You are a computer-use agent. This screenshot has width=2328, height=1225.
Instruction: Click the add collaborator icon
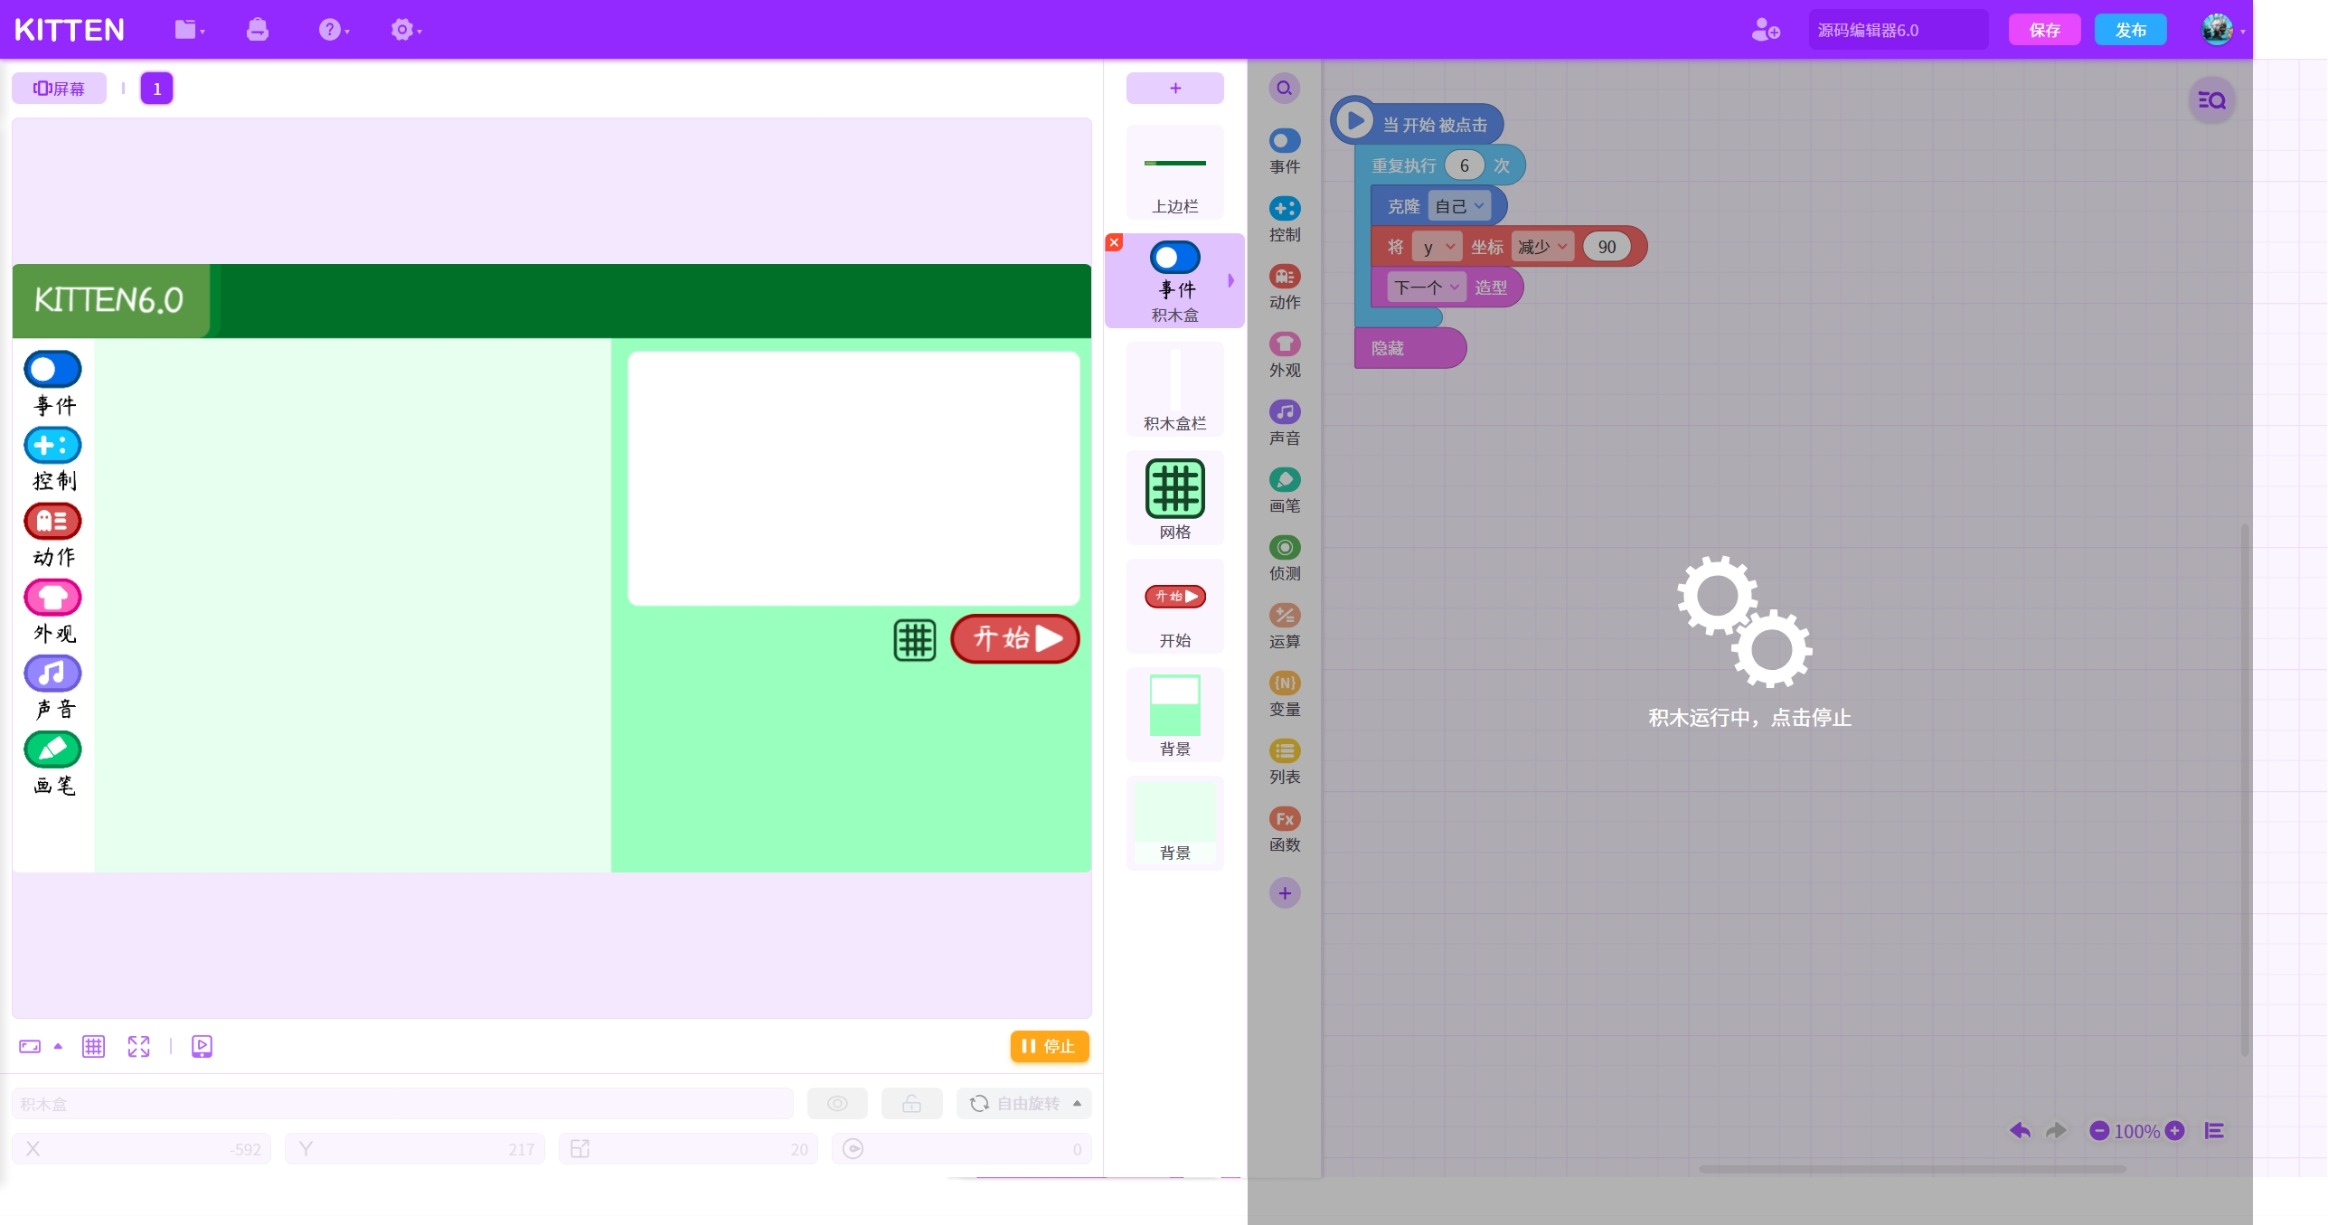[1765, 30]
